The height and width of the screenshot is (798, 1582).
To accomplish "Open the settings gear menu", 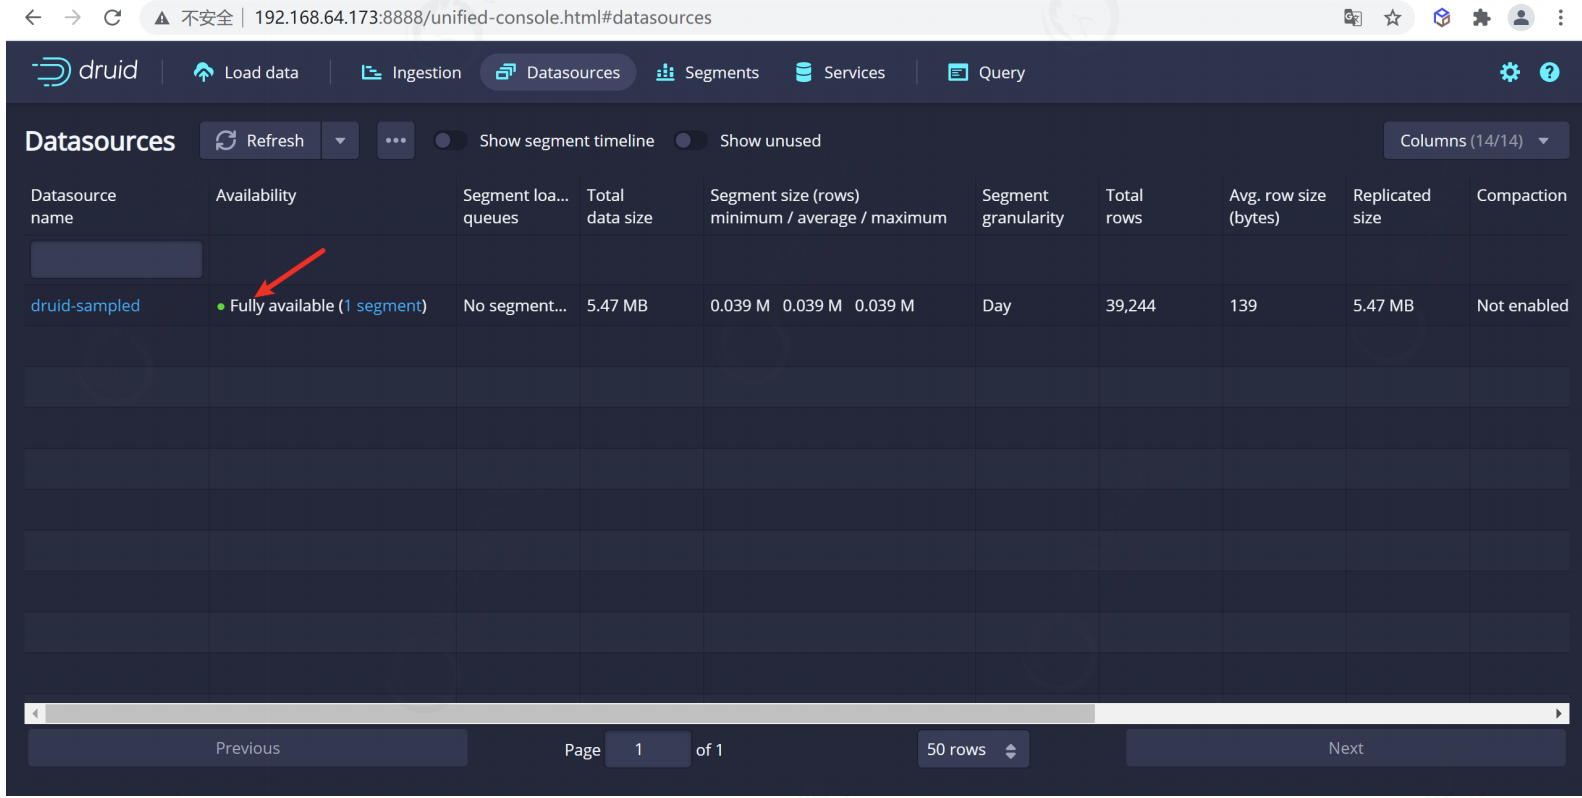I will point(1510,72).
